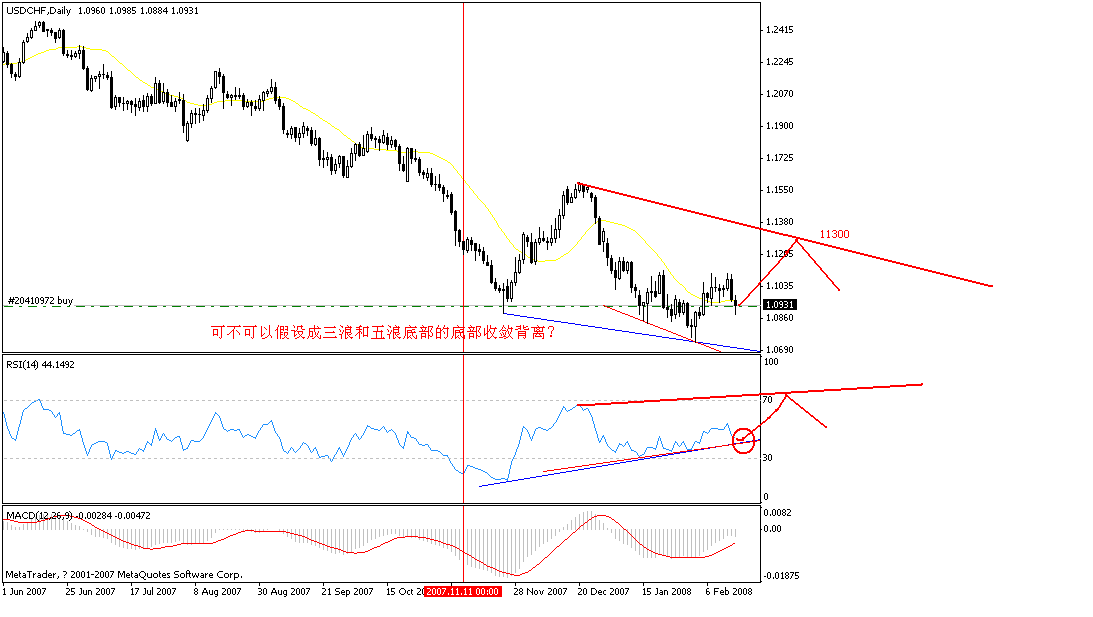Click the 15 Jan 2008 date label
This screenshot has height=617, width=1093.
pyautogui.click(x=666, y=592)
